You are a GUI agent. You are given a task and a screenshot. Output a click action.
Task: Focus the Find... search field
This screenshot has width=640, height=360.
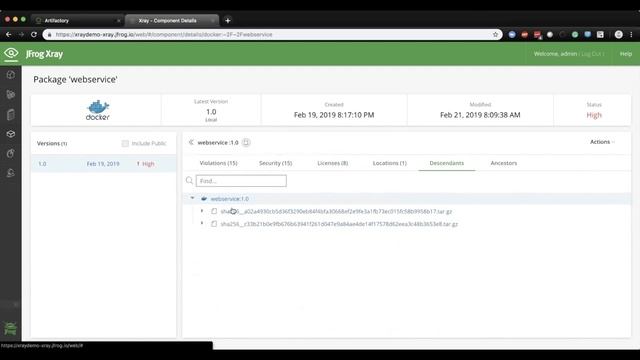coord(241,181)
